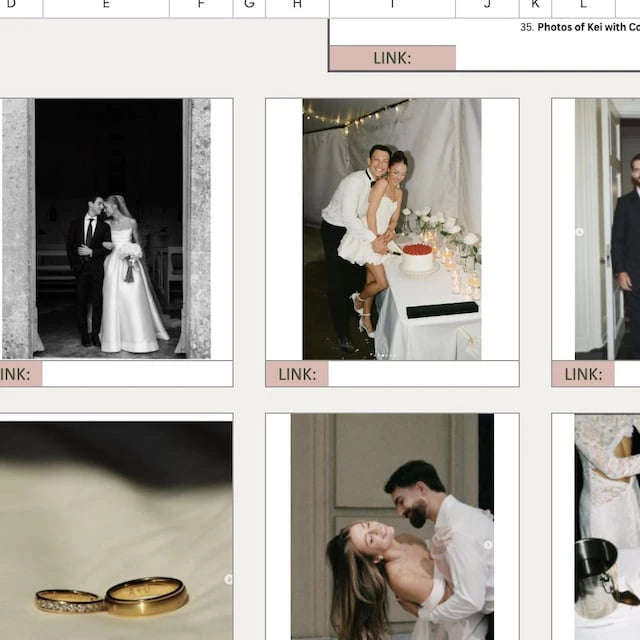Screen dimensions: 640x640
Task: Select column I header
Action: [392, 6]
